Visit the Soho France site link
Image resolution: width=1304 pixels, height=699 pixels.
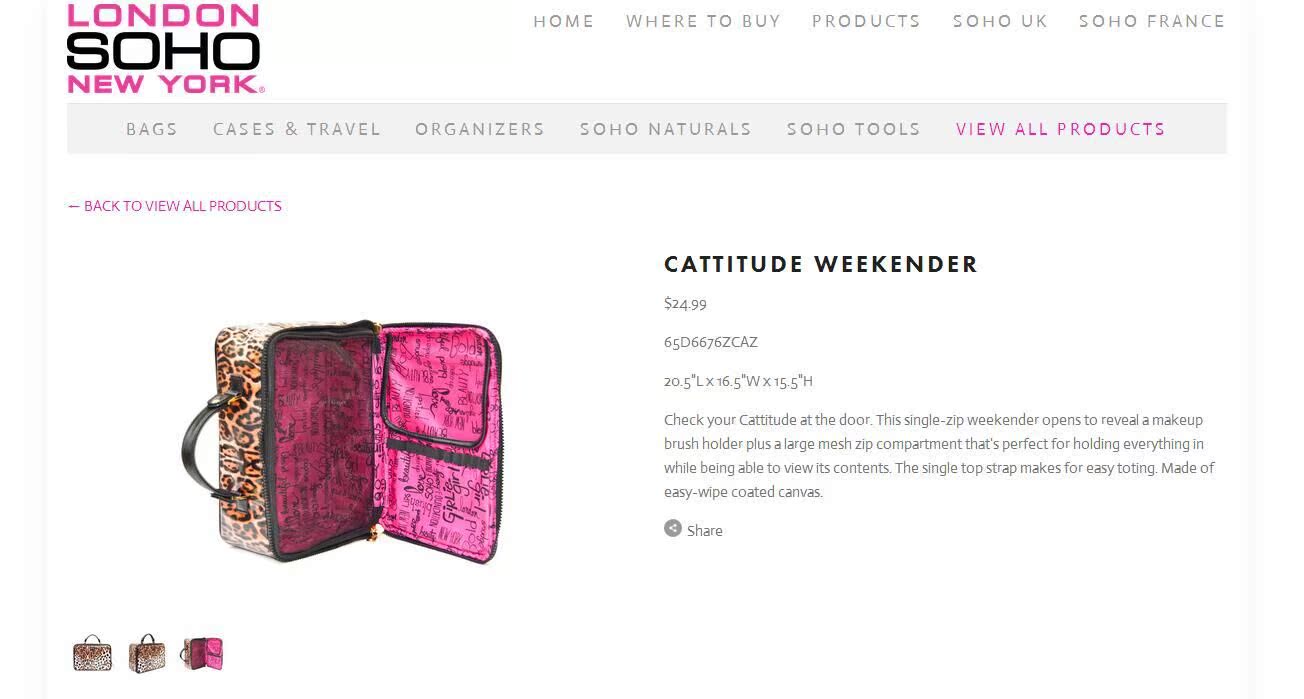[x=1152, y=21]
